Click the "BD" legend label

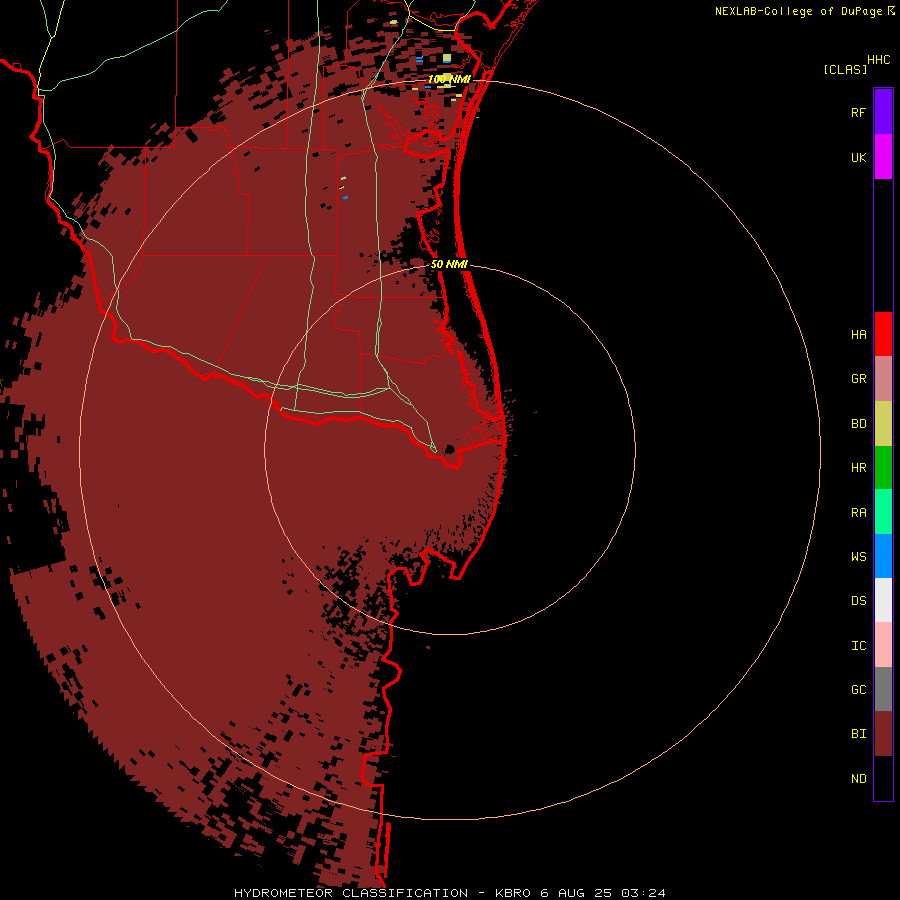pyautogui.click(x=859, y=424)
